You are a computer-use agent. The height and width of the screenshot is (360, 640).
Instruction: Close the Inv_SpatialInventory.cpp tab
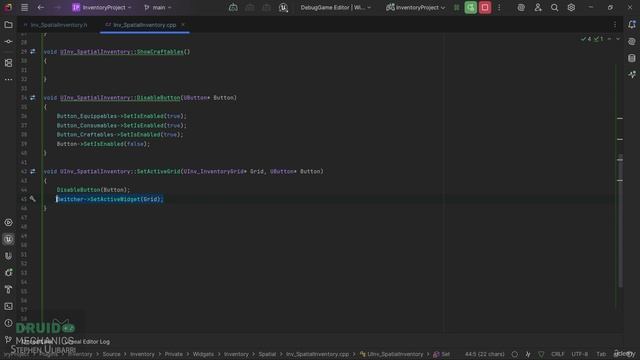[183, 25]
